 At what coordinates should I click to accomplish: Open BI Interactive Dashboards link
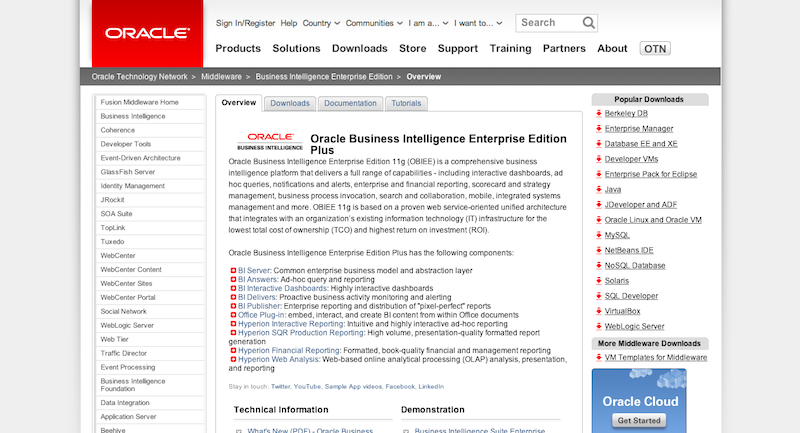[283, 288]
